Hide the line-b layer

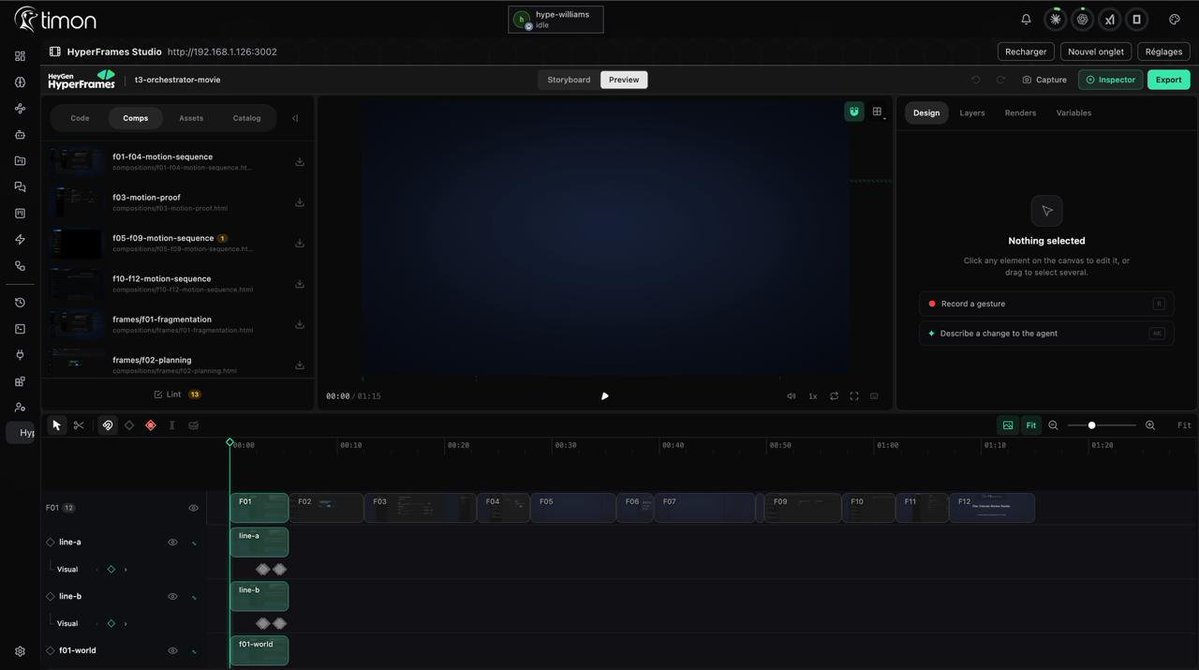173,597
